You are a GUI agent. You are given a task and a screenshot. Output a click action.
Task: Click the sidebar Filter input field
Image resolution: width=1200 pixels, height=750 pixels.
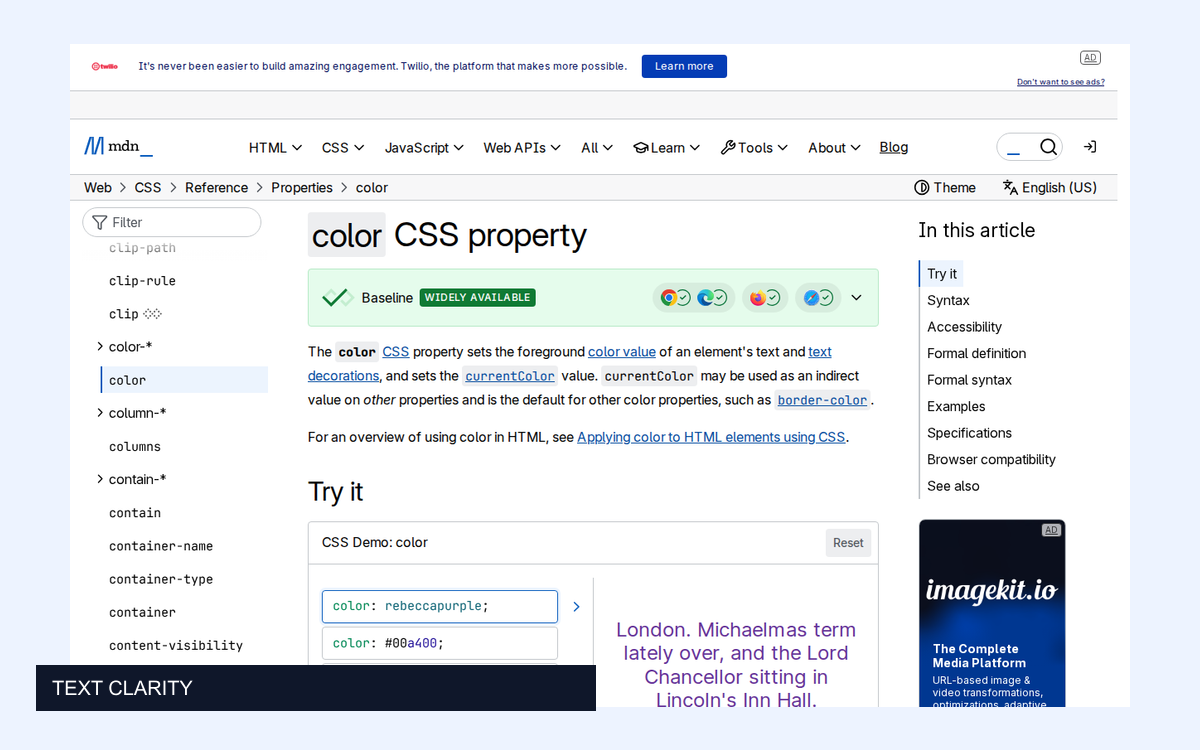(x=172, y=222)
